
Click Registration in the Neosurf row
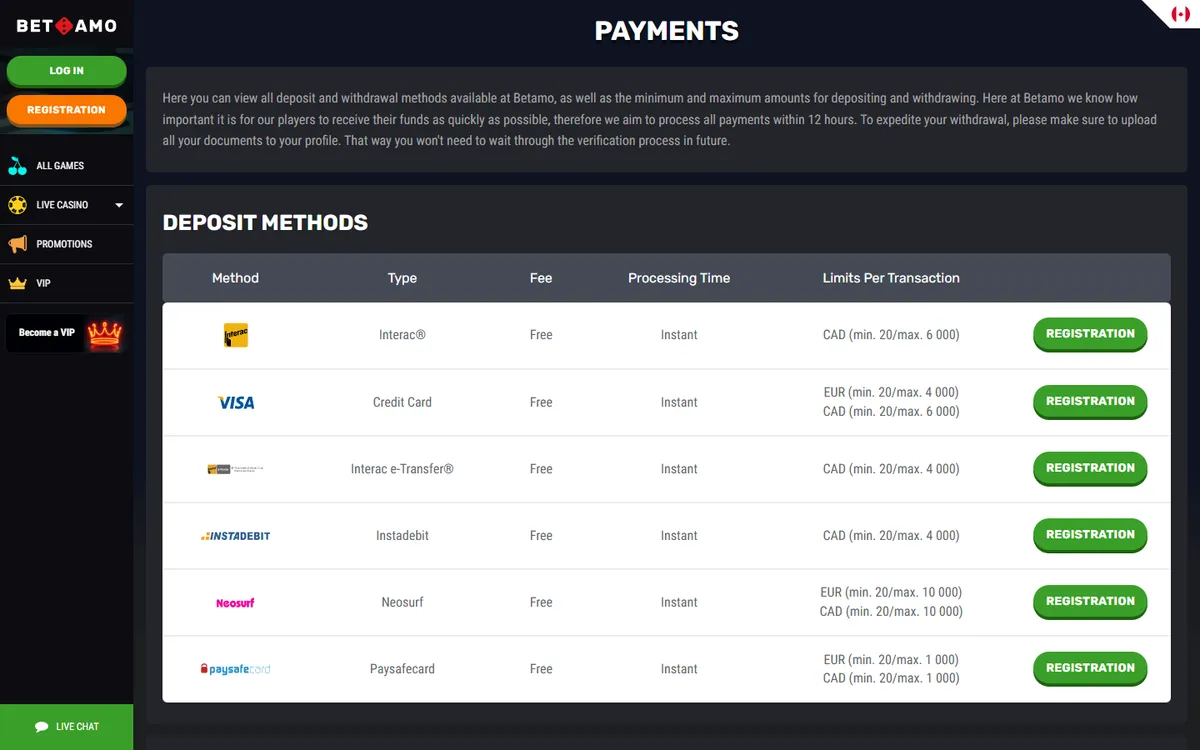coord(1090,602)
